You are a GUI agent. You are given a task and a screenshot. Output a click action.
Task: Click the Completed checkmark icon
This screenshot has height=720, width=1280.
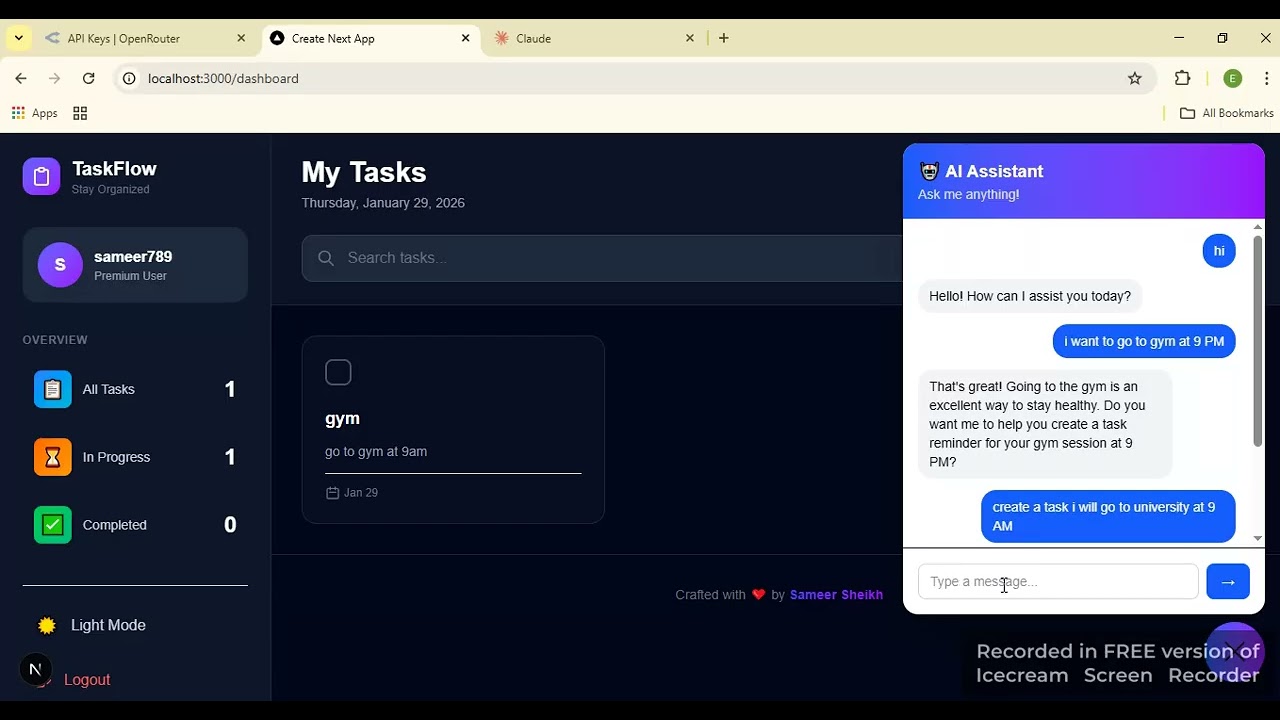pos(53,525)
